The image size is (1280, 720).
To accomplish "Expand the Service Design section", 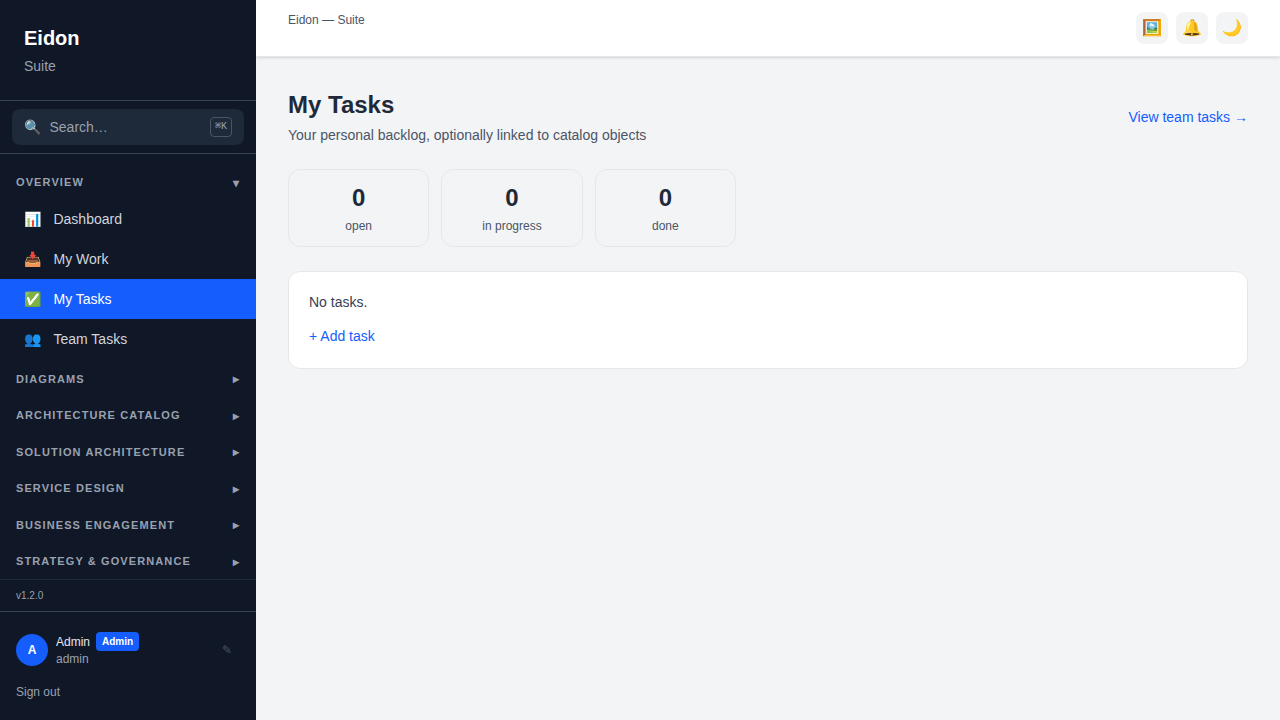I will [x=128, y=488].
